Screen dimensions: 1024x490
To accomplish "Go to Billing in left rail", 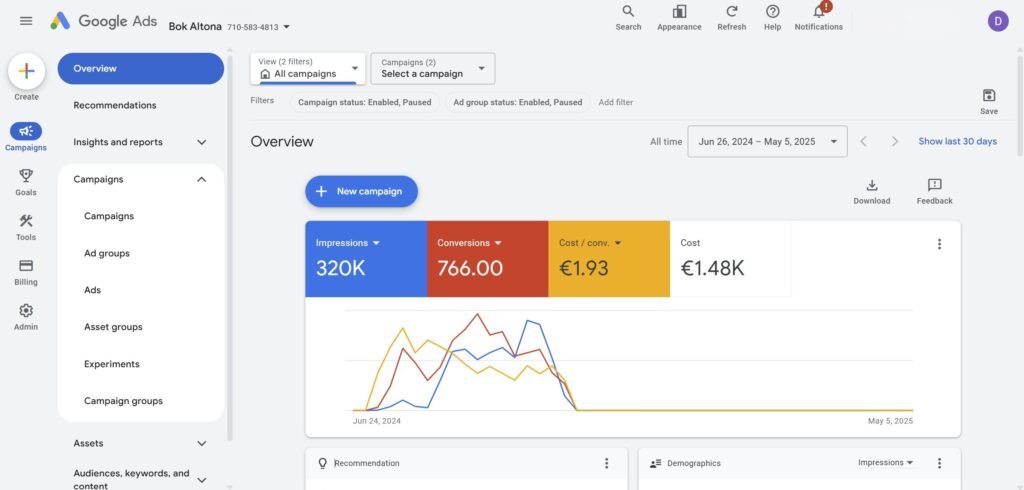I will pos(26,272).
